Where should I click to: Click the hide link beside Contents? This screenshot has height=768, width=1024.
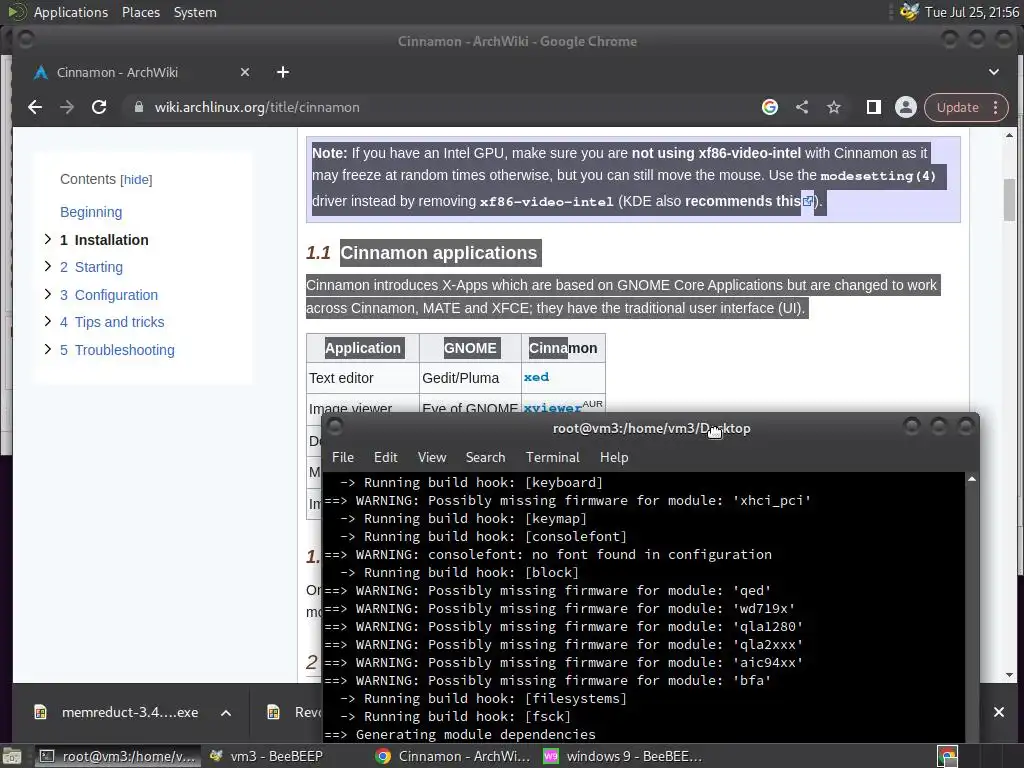(x=136, y=180)
